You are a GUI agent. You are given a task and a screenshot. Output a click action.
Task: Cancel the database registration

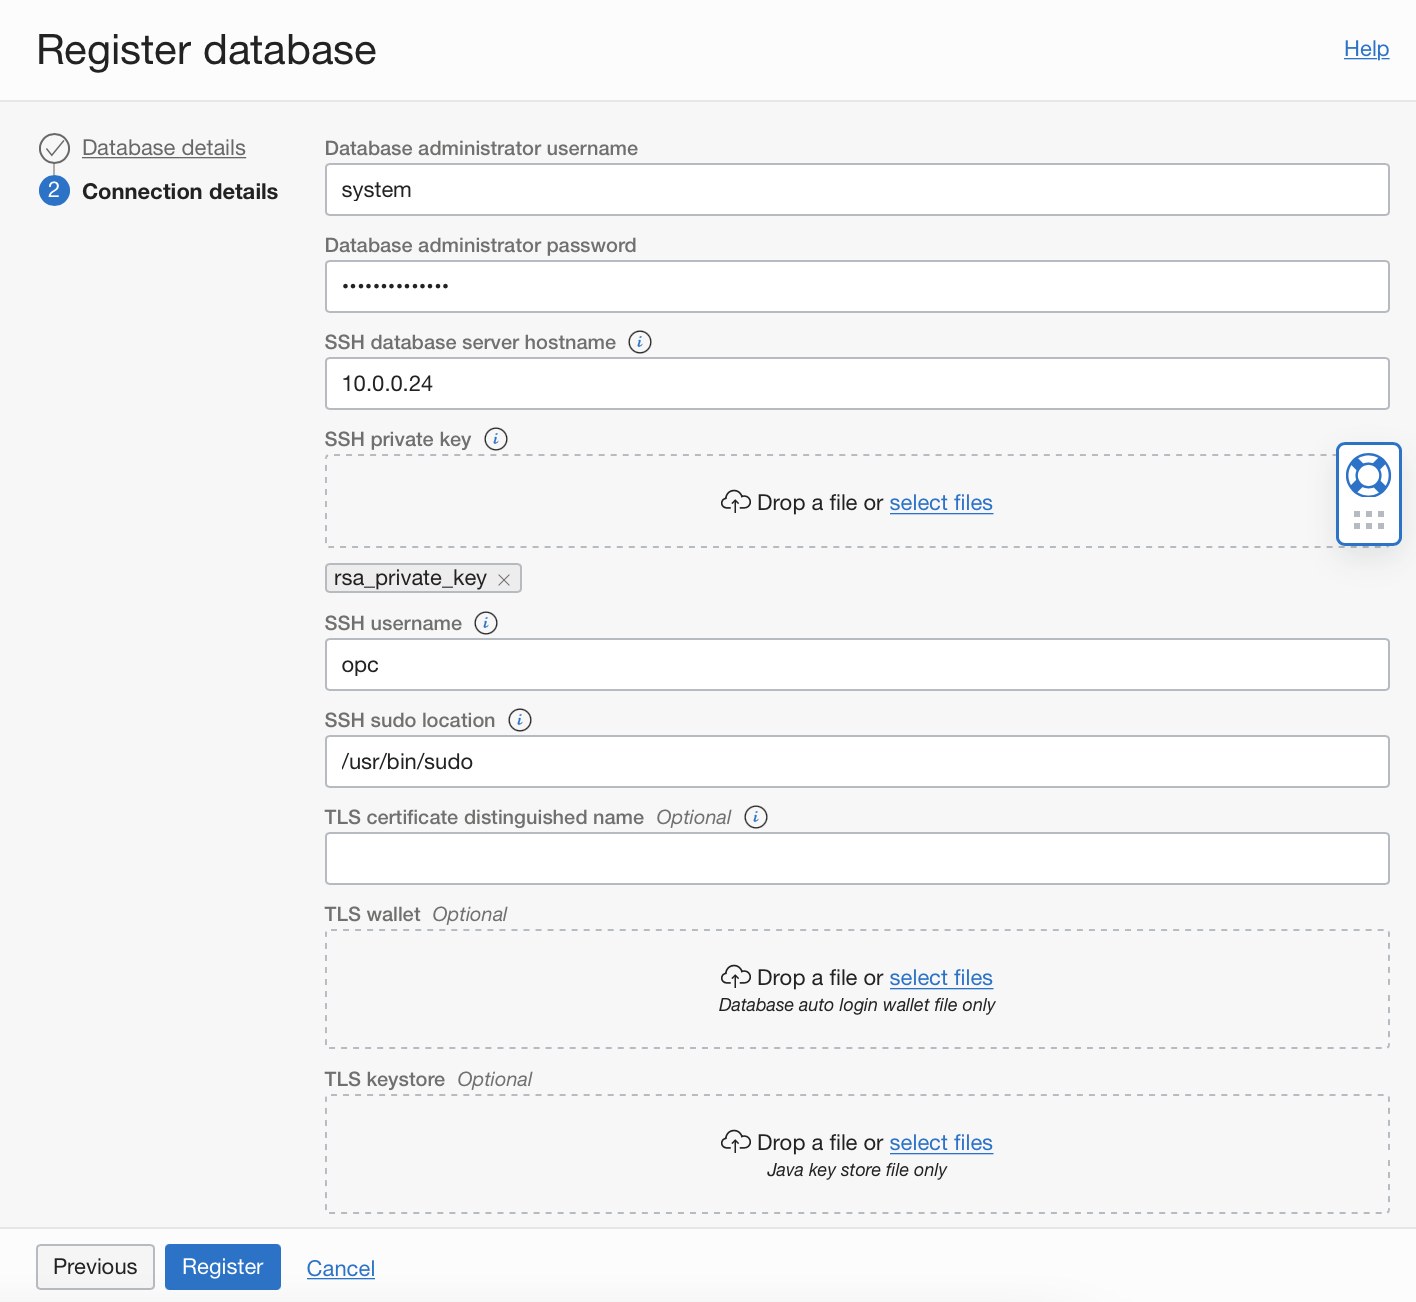[340, 1268]
